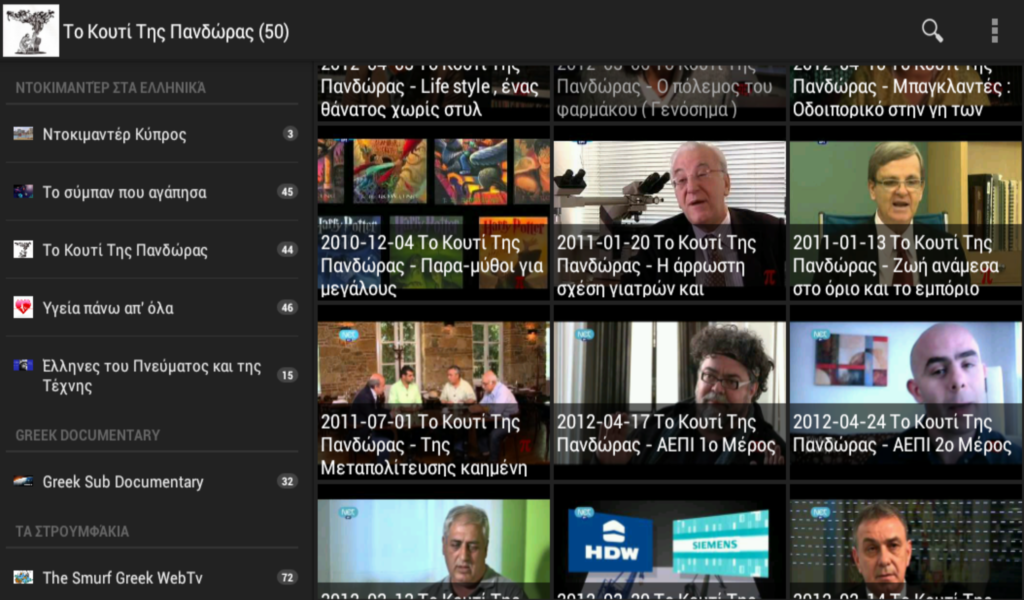Click the Greek Sub Documentary icon
Image resolution: width=1024 pixels, height=600 pixels.
click(23, 481)
